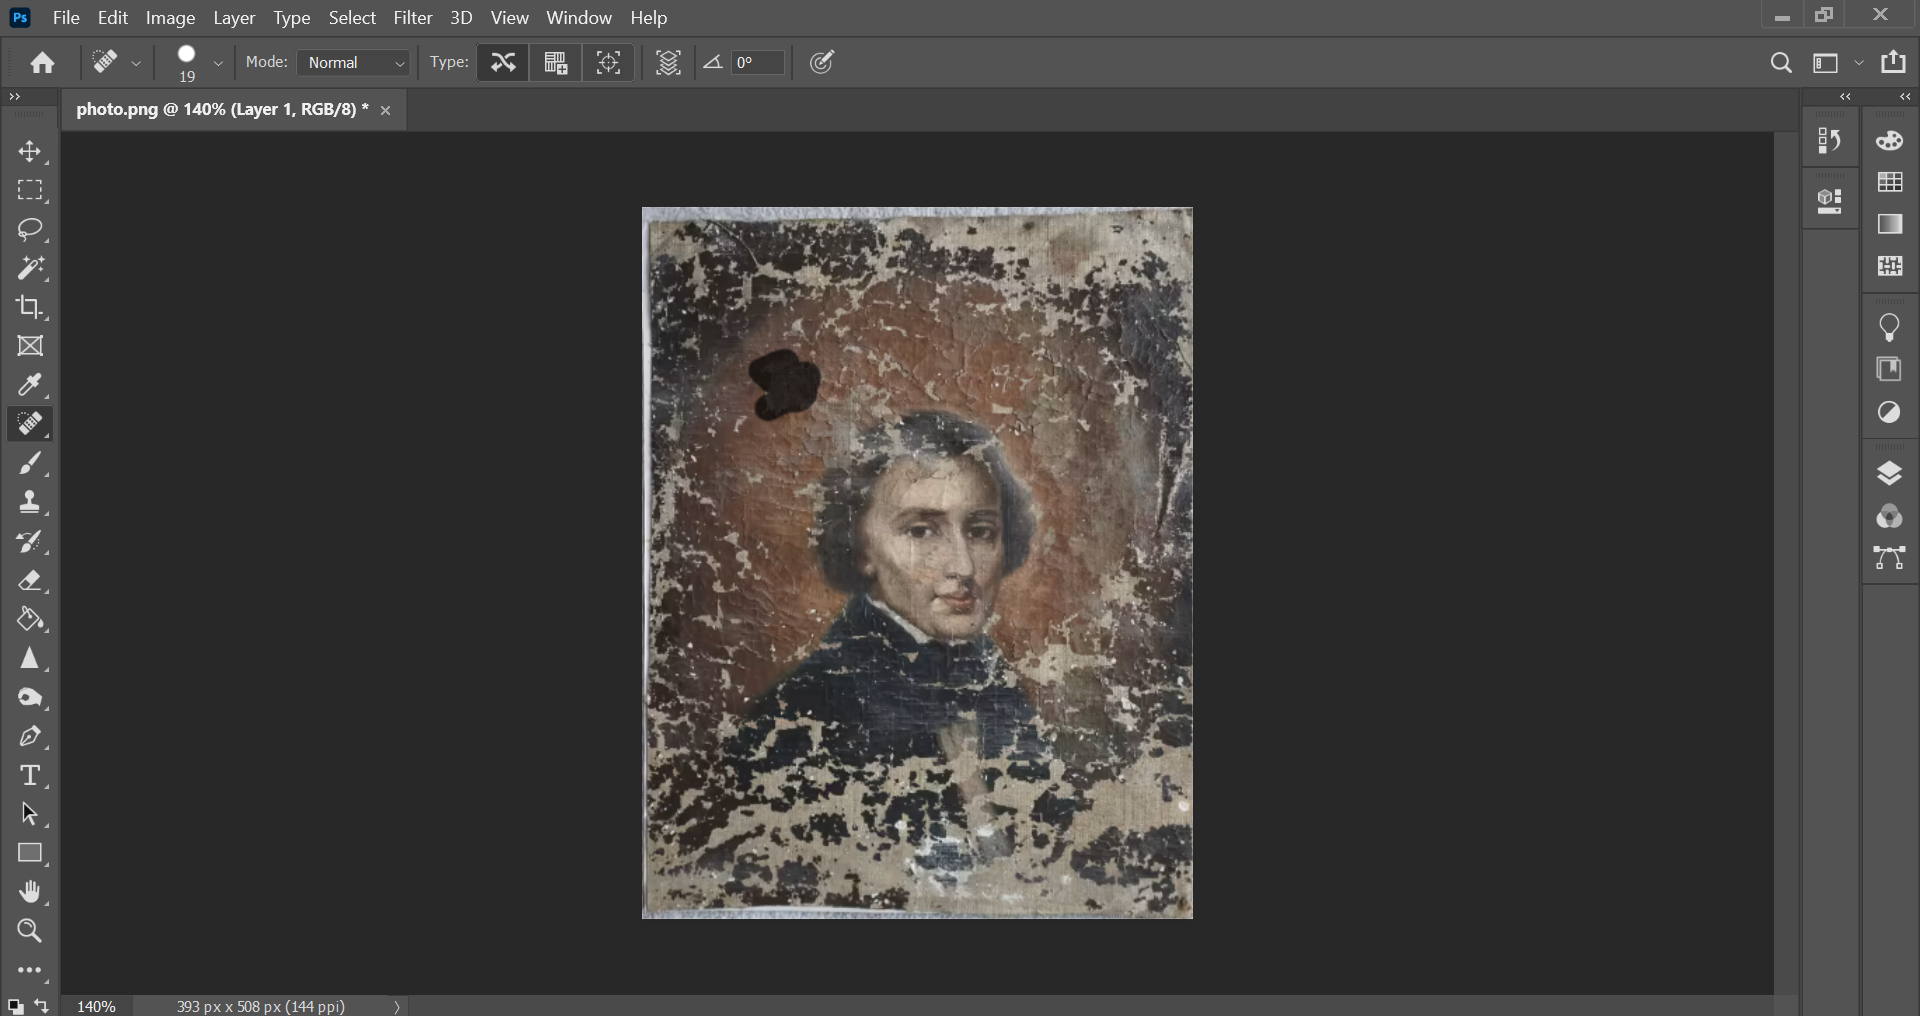
Task: Select the Clone Stamp tool
Action: [30, 502]
